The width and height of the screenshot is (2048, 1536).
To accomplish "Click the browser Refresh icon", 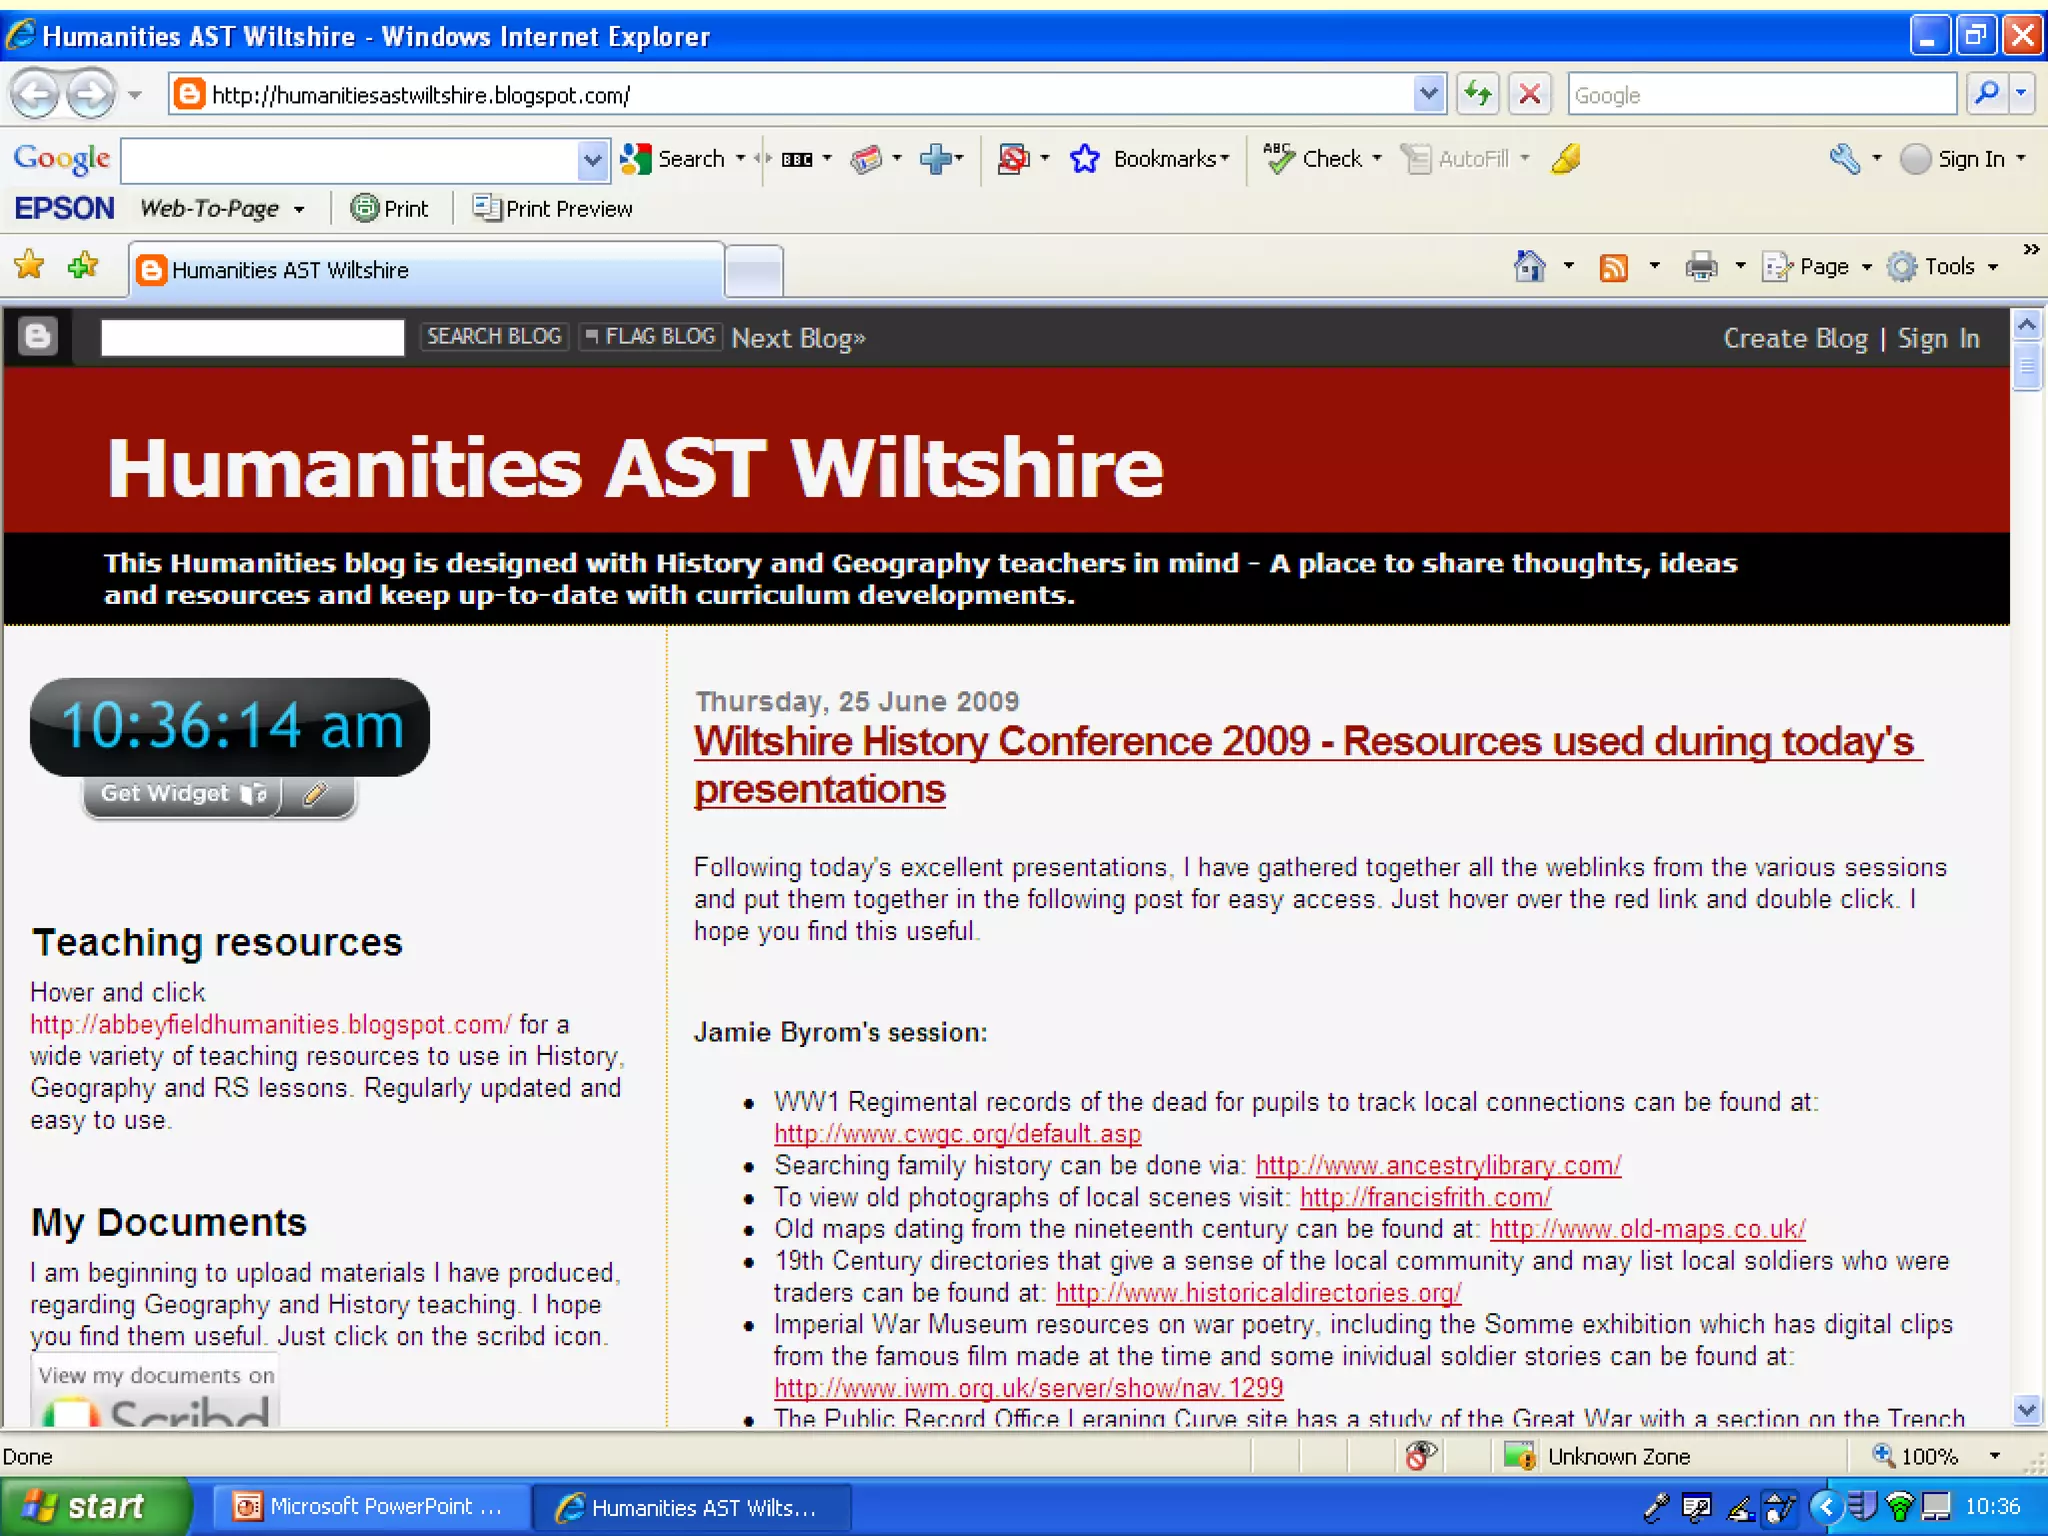I will [x=1477, y=95].
